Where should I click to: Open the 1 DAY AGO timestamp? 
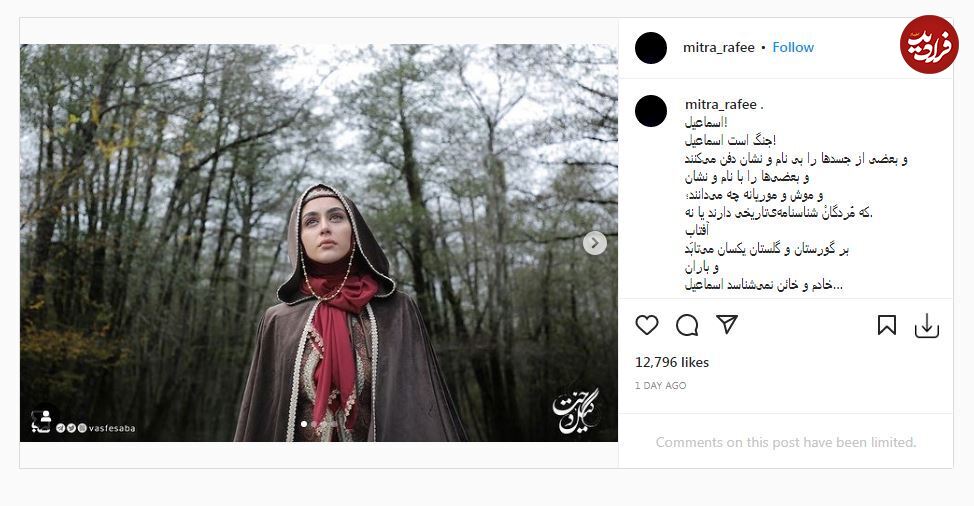[660, 386]
